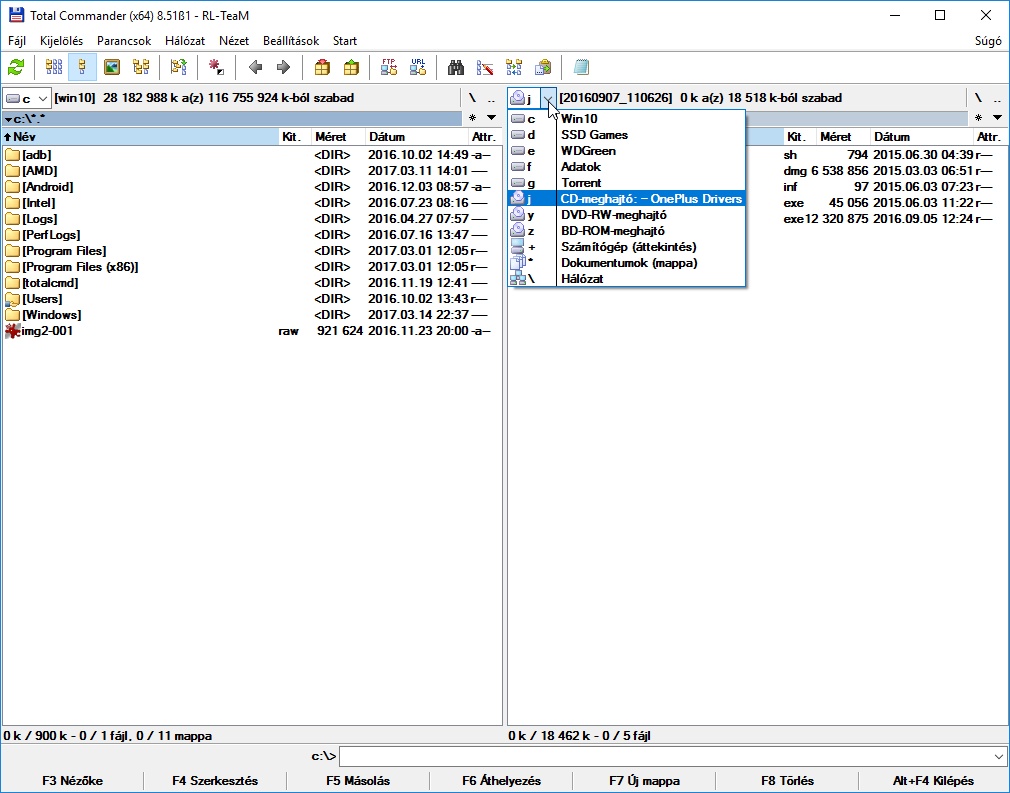Open Hálózat entry in the drive list
1010x793 pixels.
[627, 279]
